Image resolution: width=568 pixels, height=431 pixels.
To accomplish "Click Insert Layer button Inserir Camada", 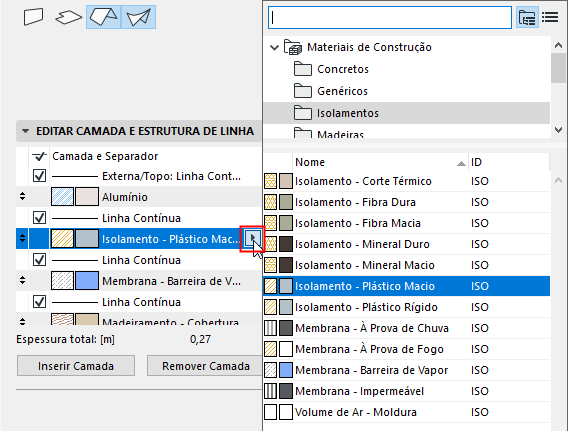I will pos(76,366).
